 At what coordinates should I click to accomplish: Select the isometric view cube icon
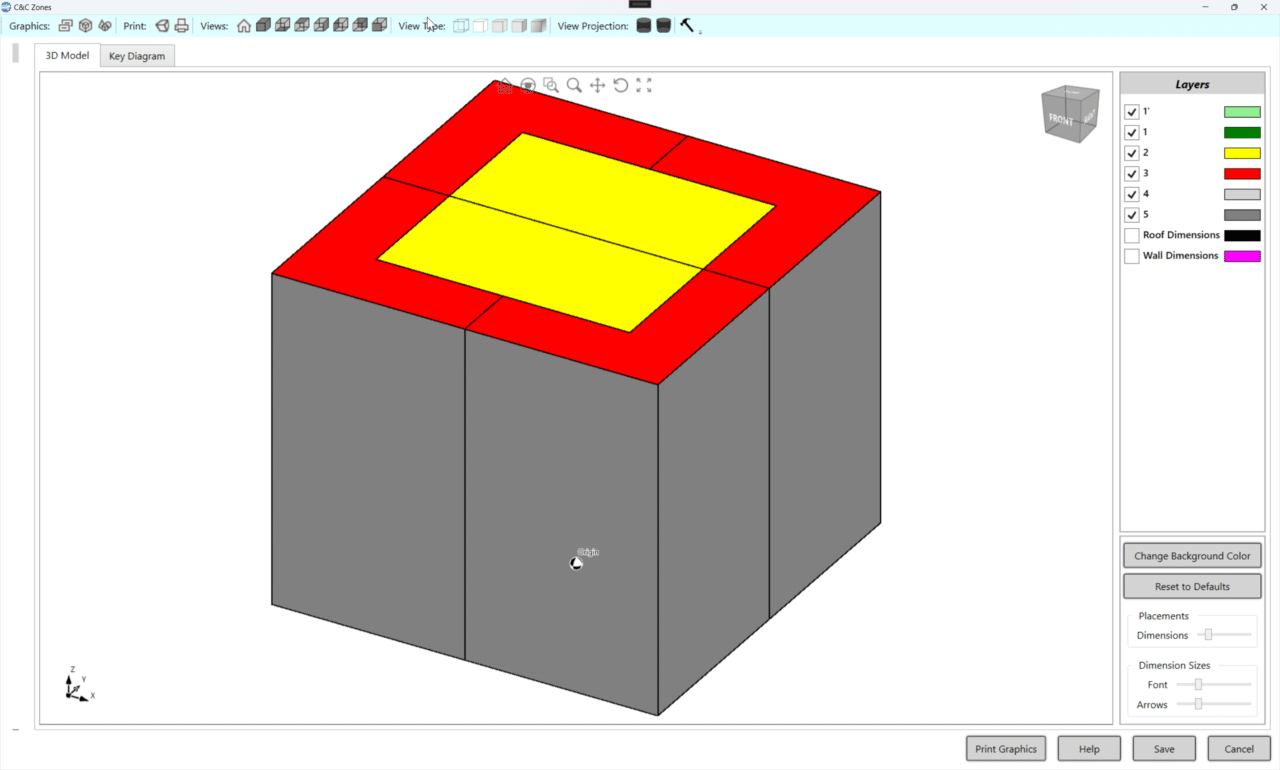(x=263, y=25)
